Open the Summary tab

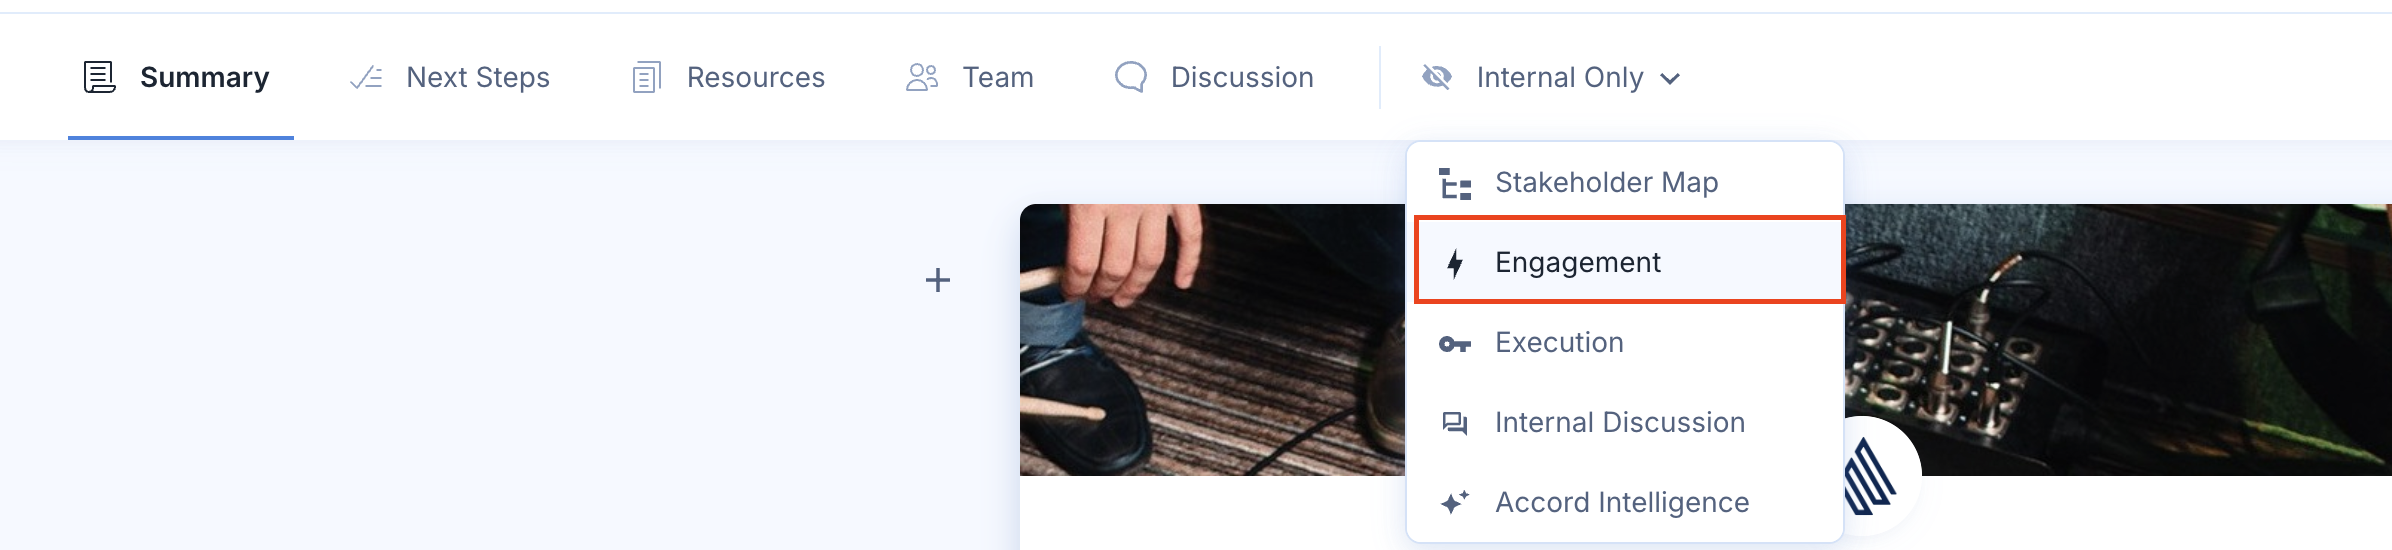click(180, 77)
